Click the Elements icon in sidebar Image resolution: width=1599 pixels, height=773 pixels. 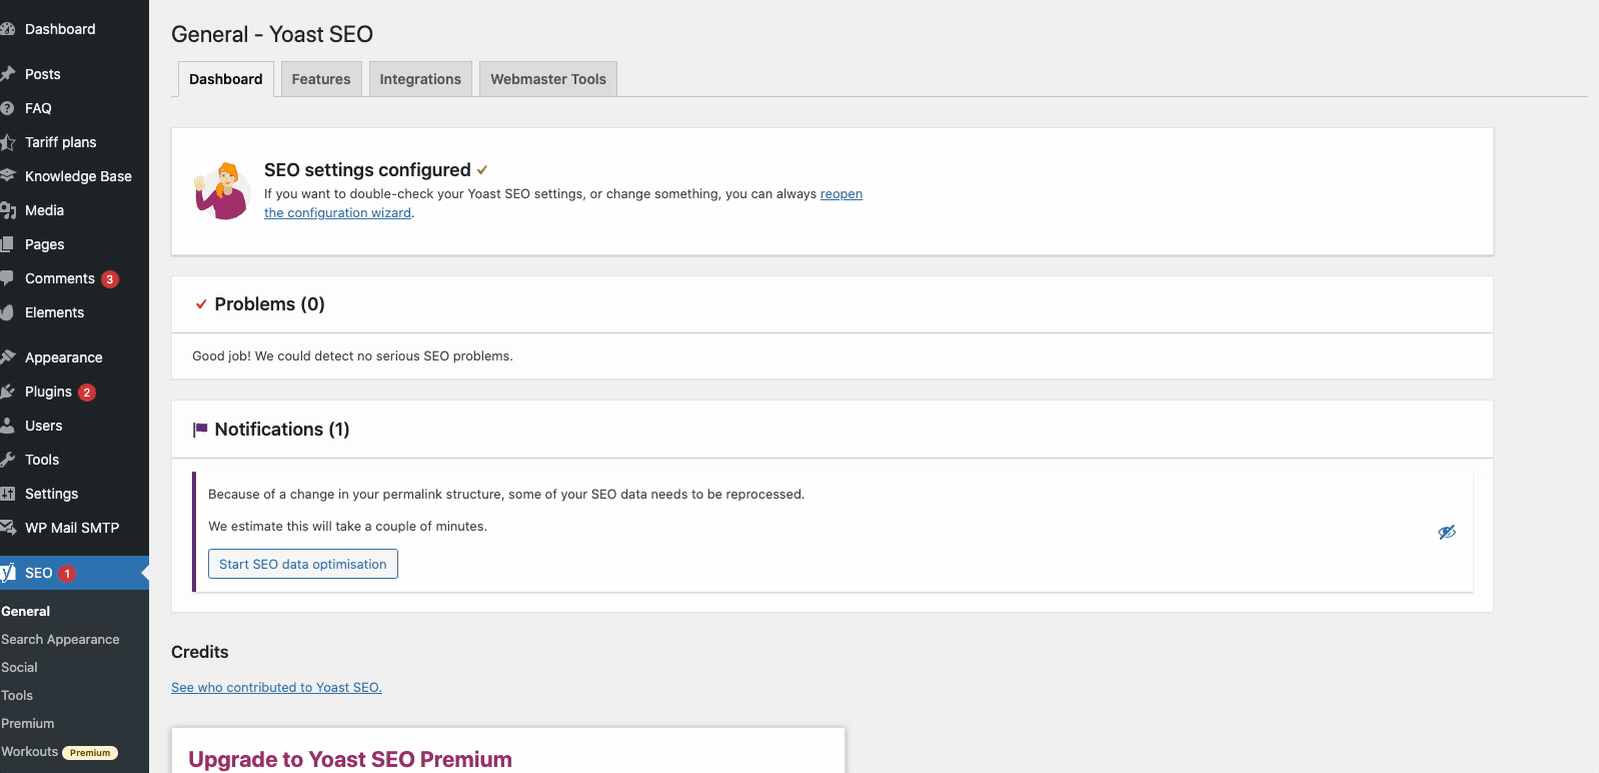tap(7, 312)
